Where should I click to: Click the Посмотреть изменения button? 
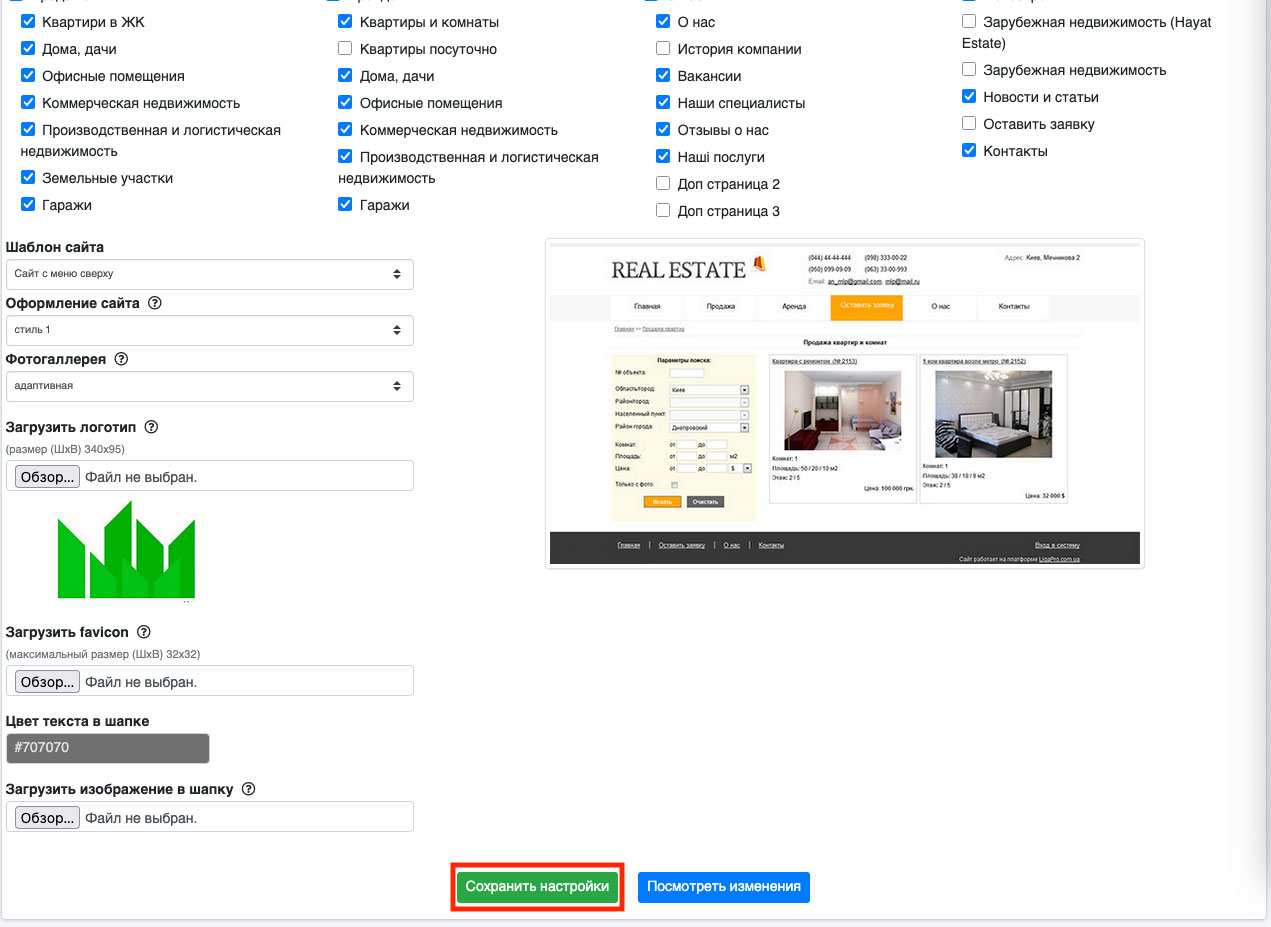pos(724,887)
